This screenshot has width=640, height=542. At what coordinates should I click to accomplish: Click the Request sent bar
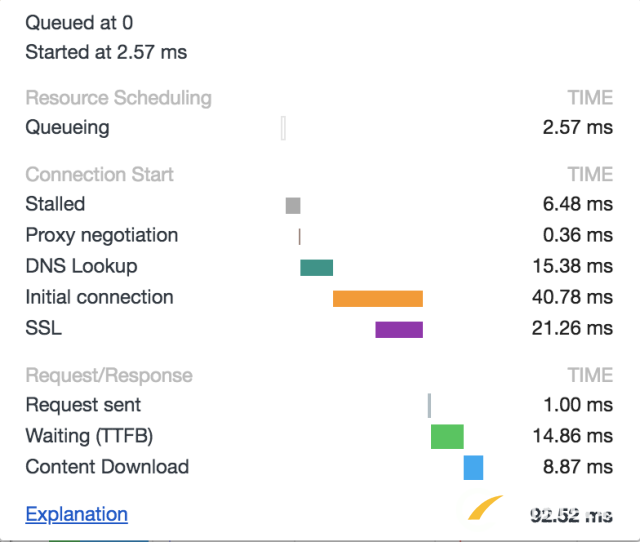pyautogui.click(x=429, y=405)
